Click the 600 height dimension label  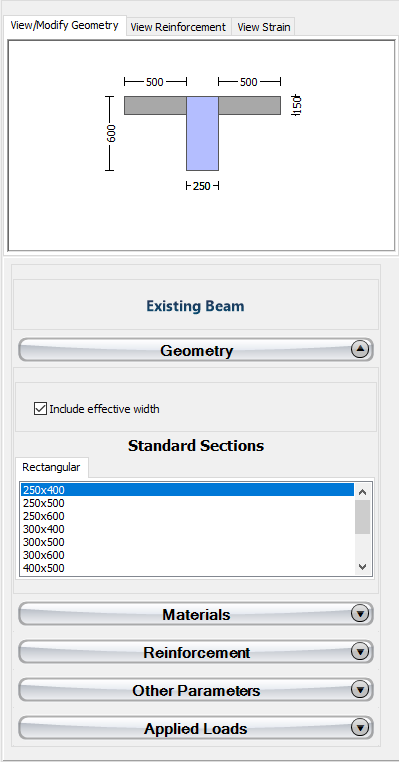(111, 133)
